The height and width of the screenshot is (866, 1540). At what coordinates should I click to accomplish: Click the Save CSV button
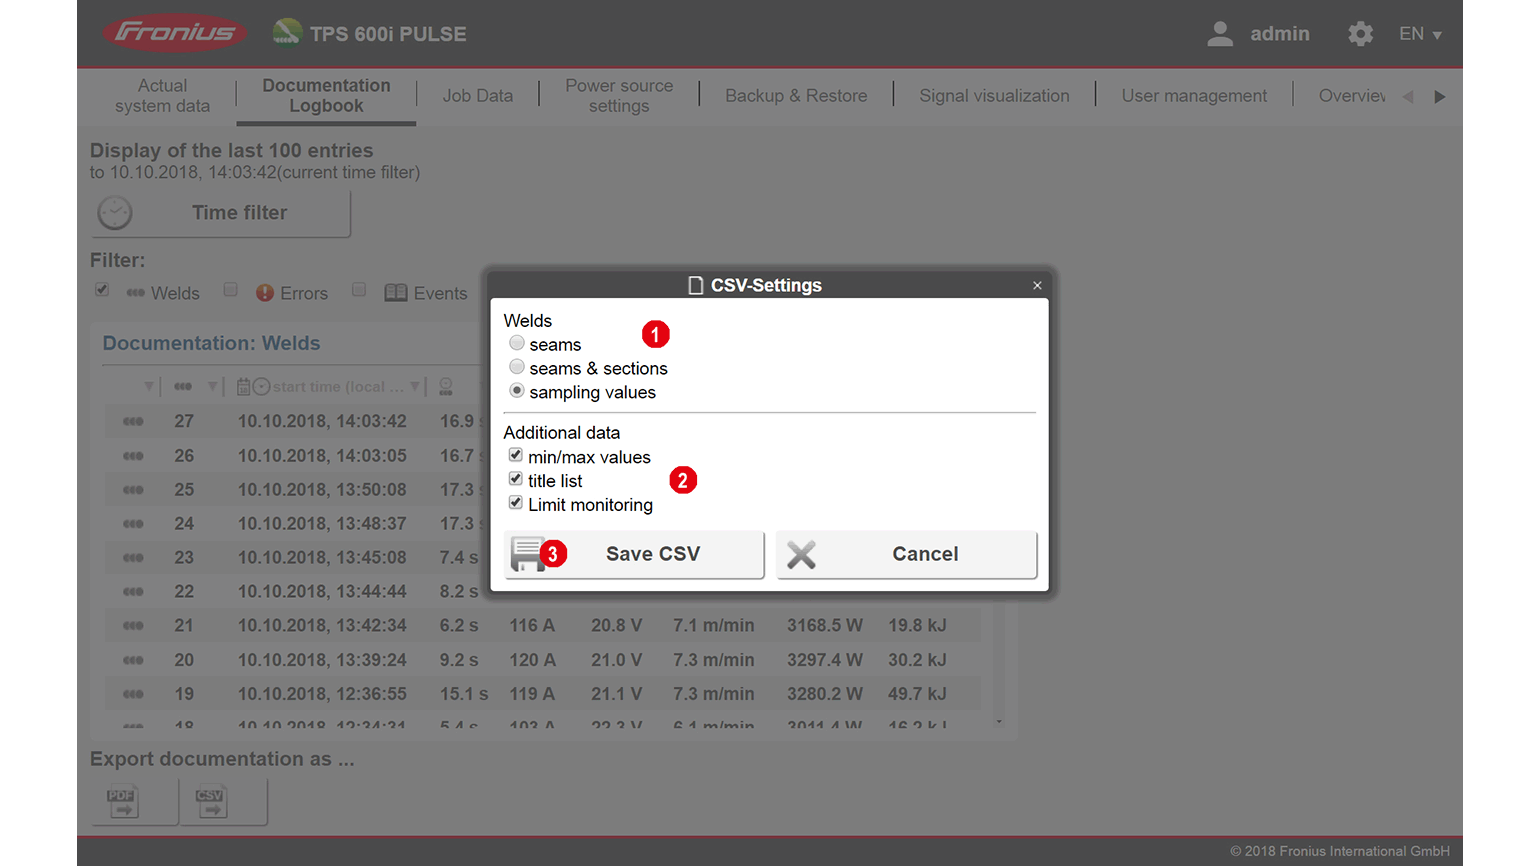[635, 554]
